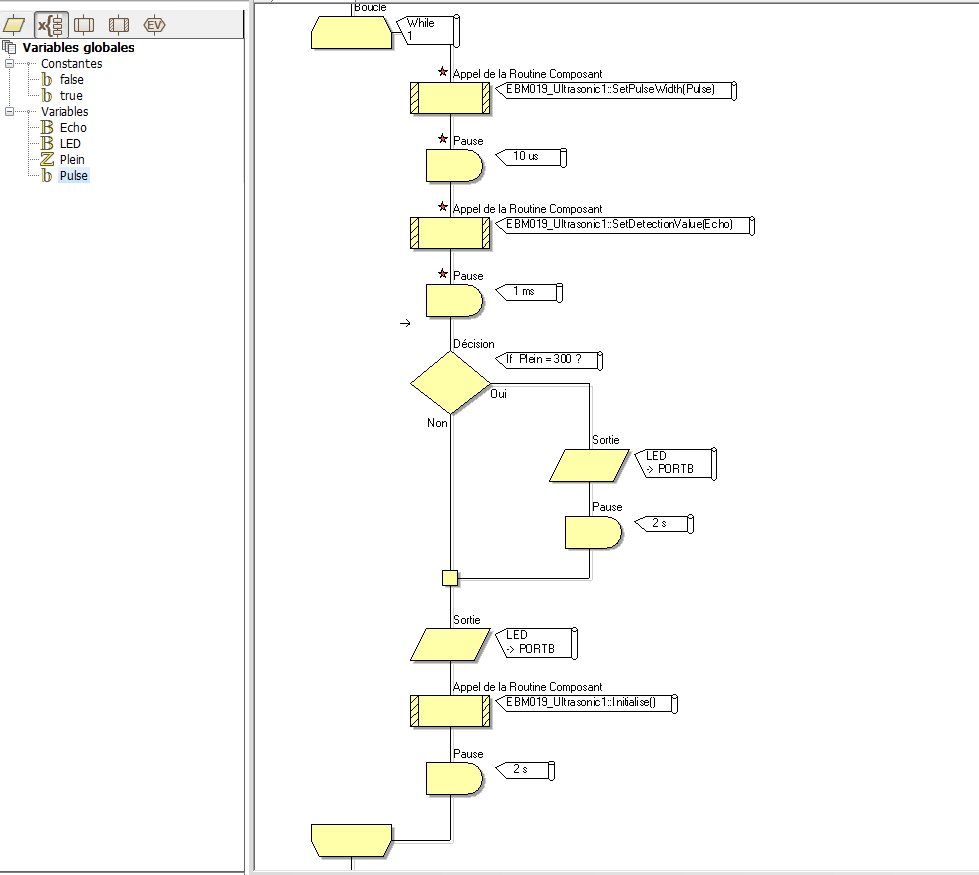Click the bool icon beside true
Image resolution: width=979 pixels, height=875 pixels.
click(x=47, y=96)
